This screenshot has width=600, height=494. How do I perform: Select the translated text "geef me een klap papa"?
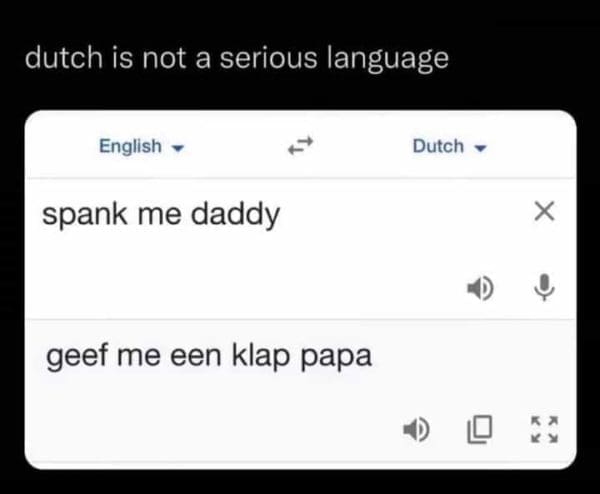208,355
